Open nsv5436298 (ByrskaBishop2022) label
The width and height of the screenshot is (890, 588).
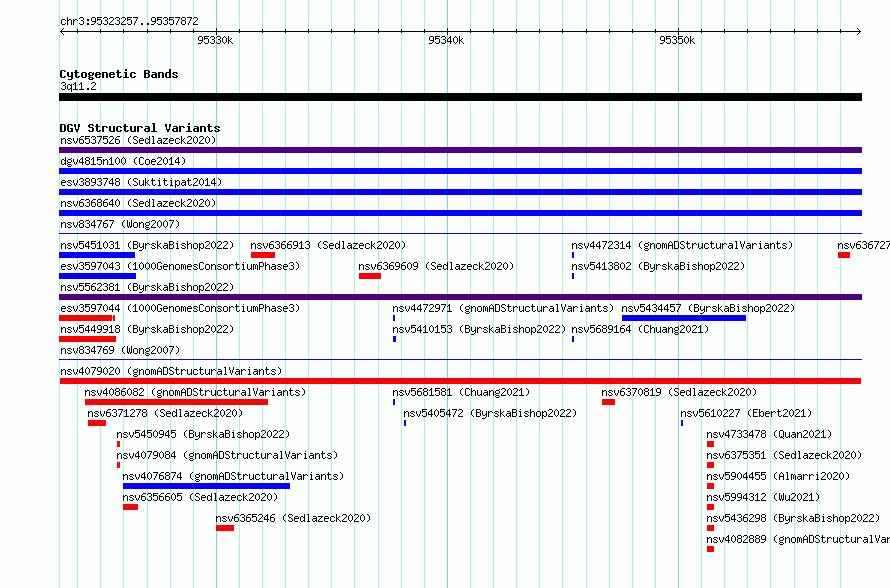[794, 518]
